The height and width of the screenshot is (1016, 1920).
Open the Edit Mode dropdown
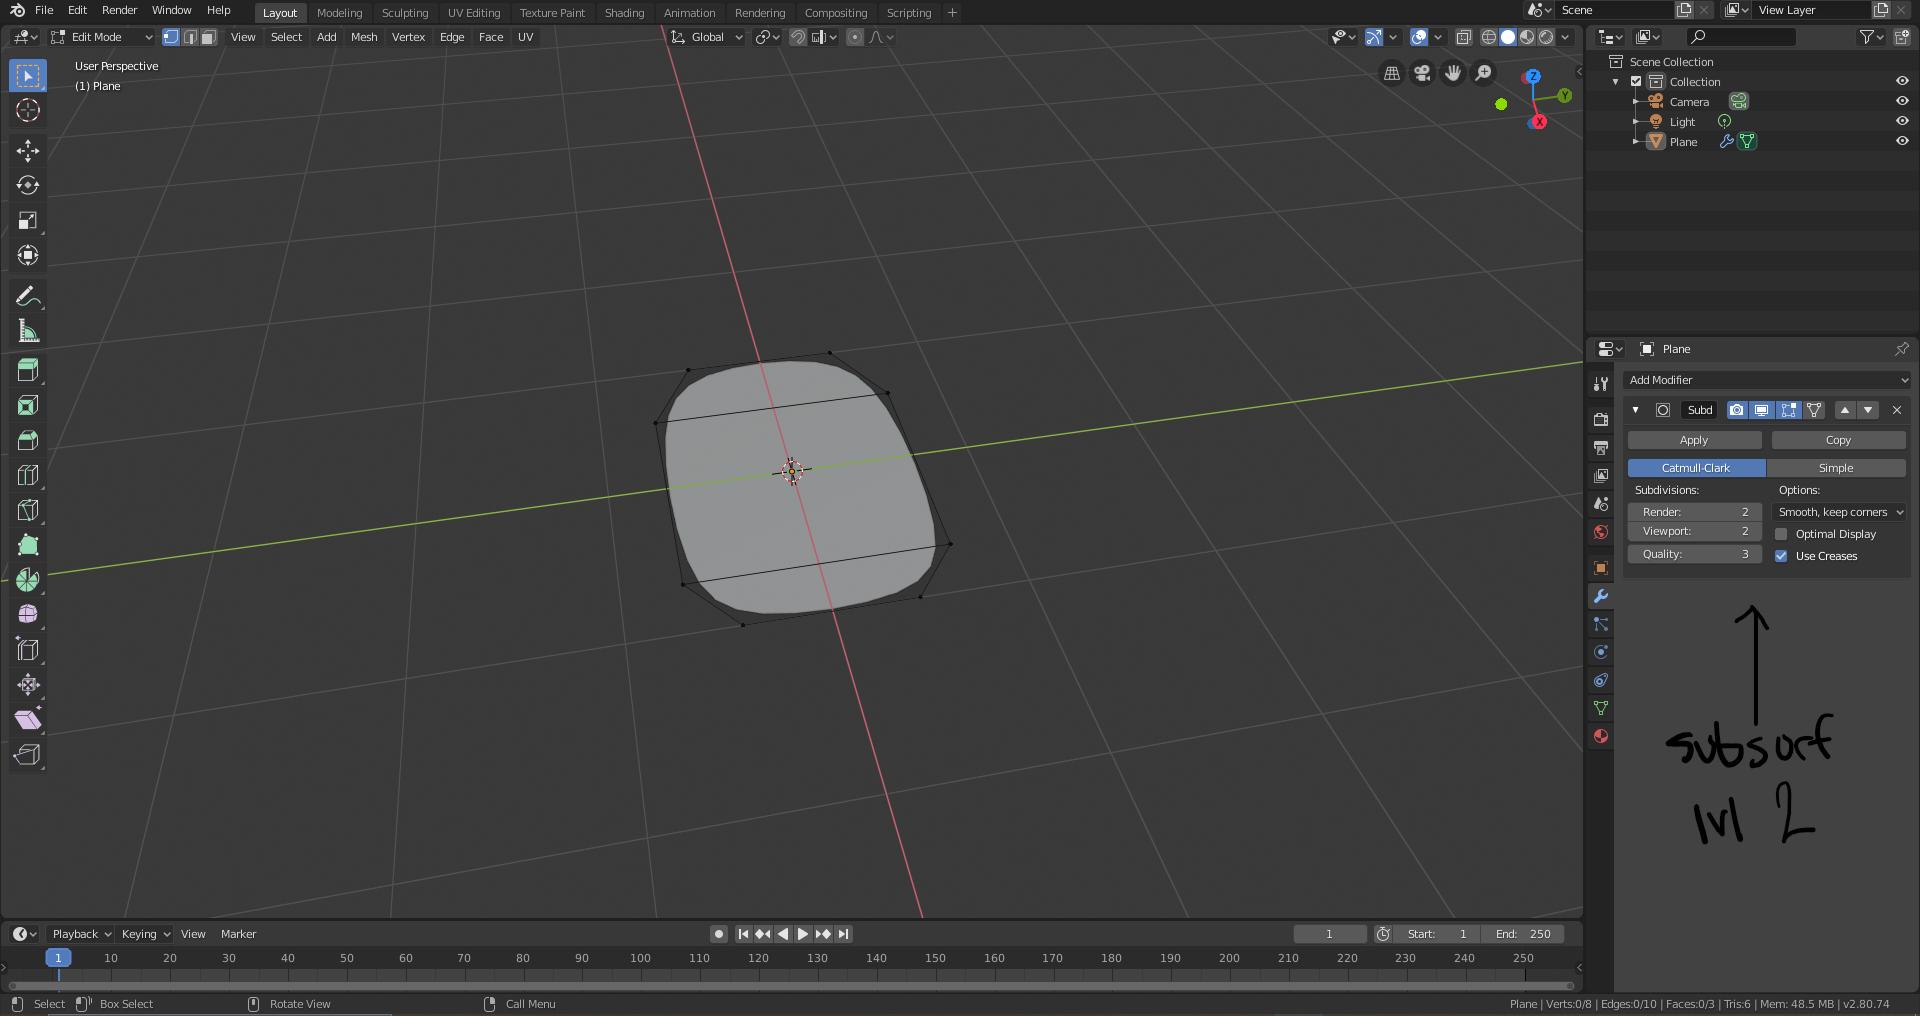(102, 37)
